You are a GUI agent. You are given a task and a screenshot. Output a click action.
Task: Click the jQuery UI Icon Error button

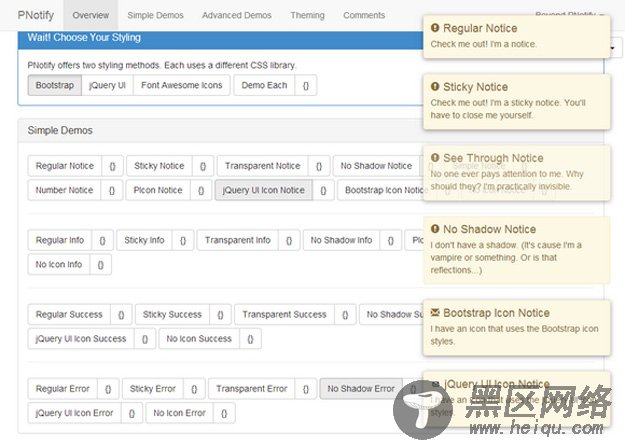[x=75, y=413]
